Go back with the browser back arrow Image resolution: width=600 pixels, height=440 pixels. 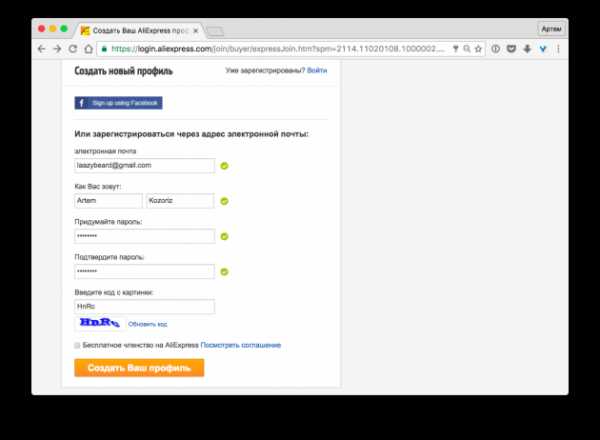[41, 49]
